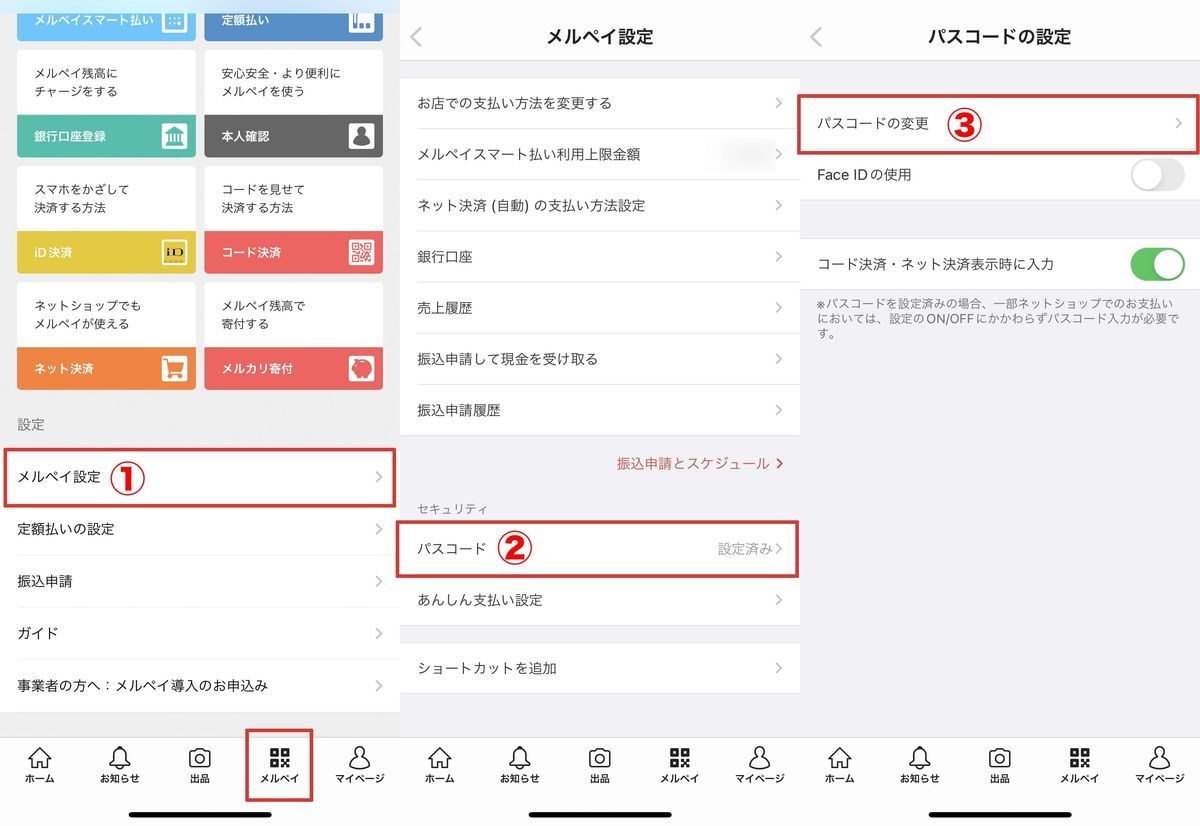
Task: Tap マイページ person icon below 事業者の方へ list
Action: click(x=360, y=758)
